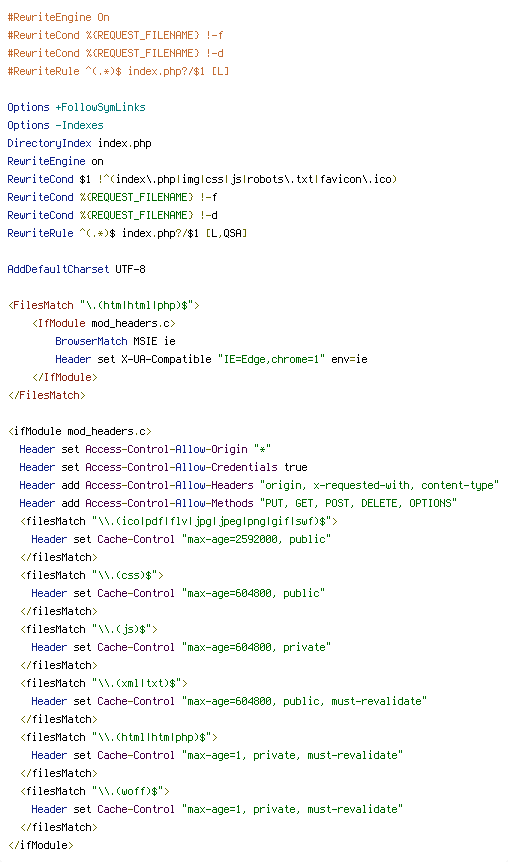Viewport: 508px width, 862px height.
Task: Click 'RewriteEngine on' directive
Action: click(x=56, y=162)
